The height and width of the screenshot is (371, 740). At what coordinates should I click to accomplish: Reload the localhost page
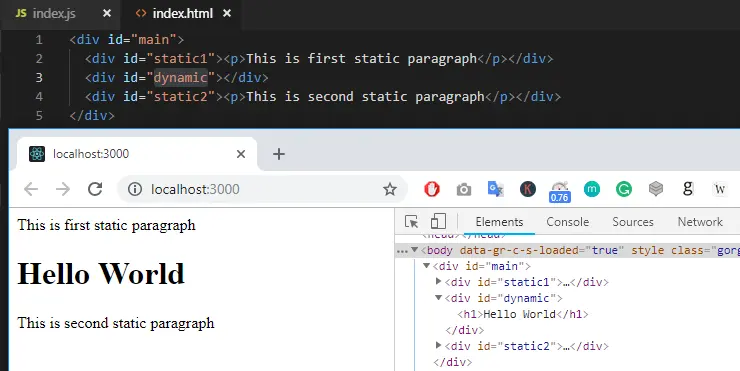point(95,189)
